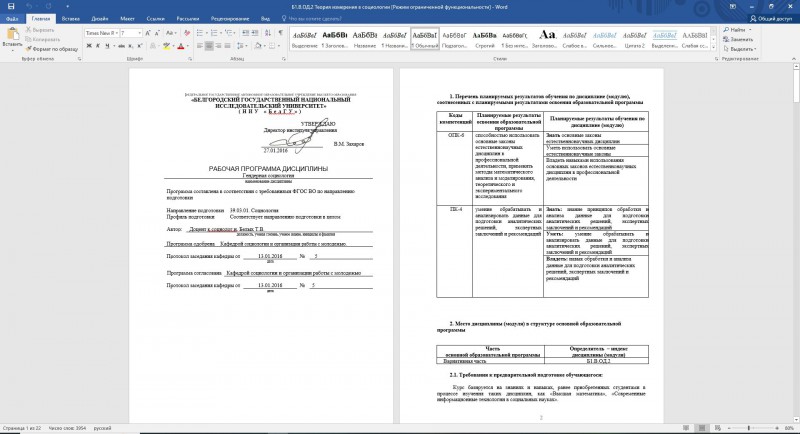
Task: Click the Tell me search box
Action: coord(312,19)
